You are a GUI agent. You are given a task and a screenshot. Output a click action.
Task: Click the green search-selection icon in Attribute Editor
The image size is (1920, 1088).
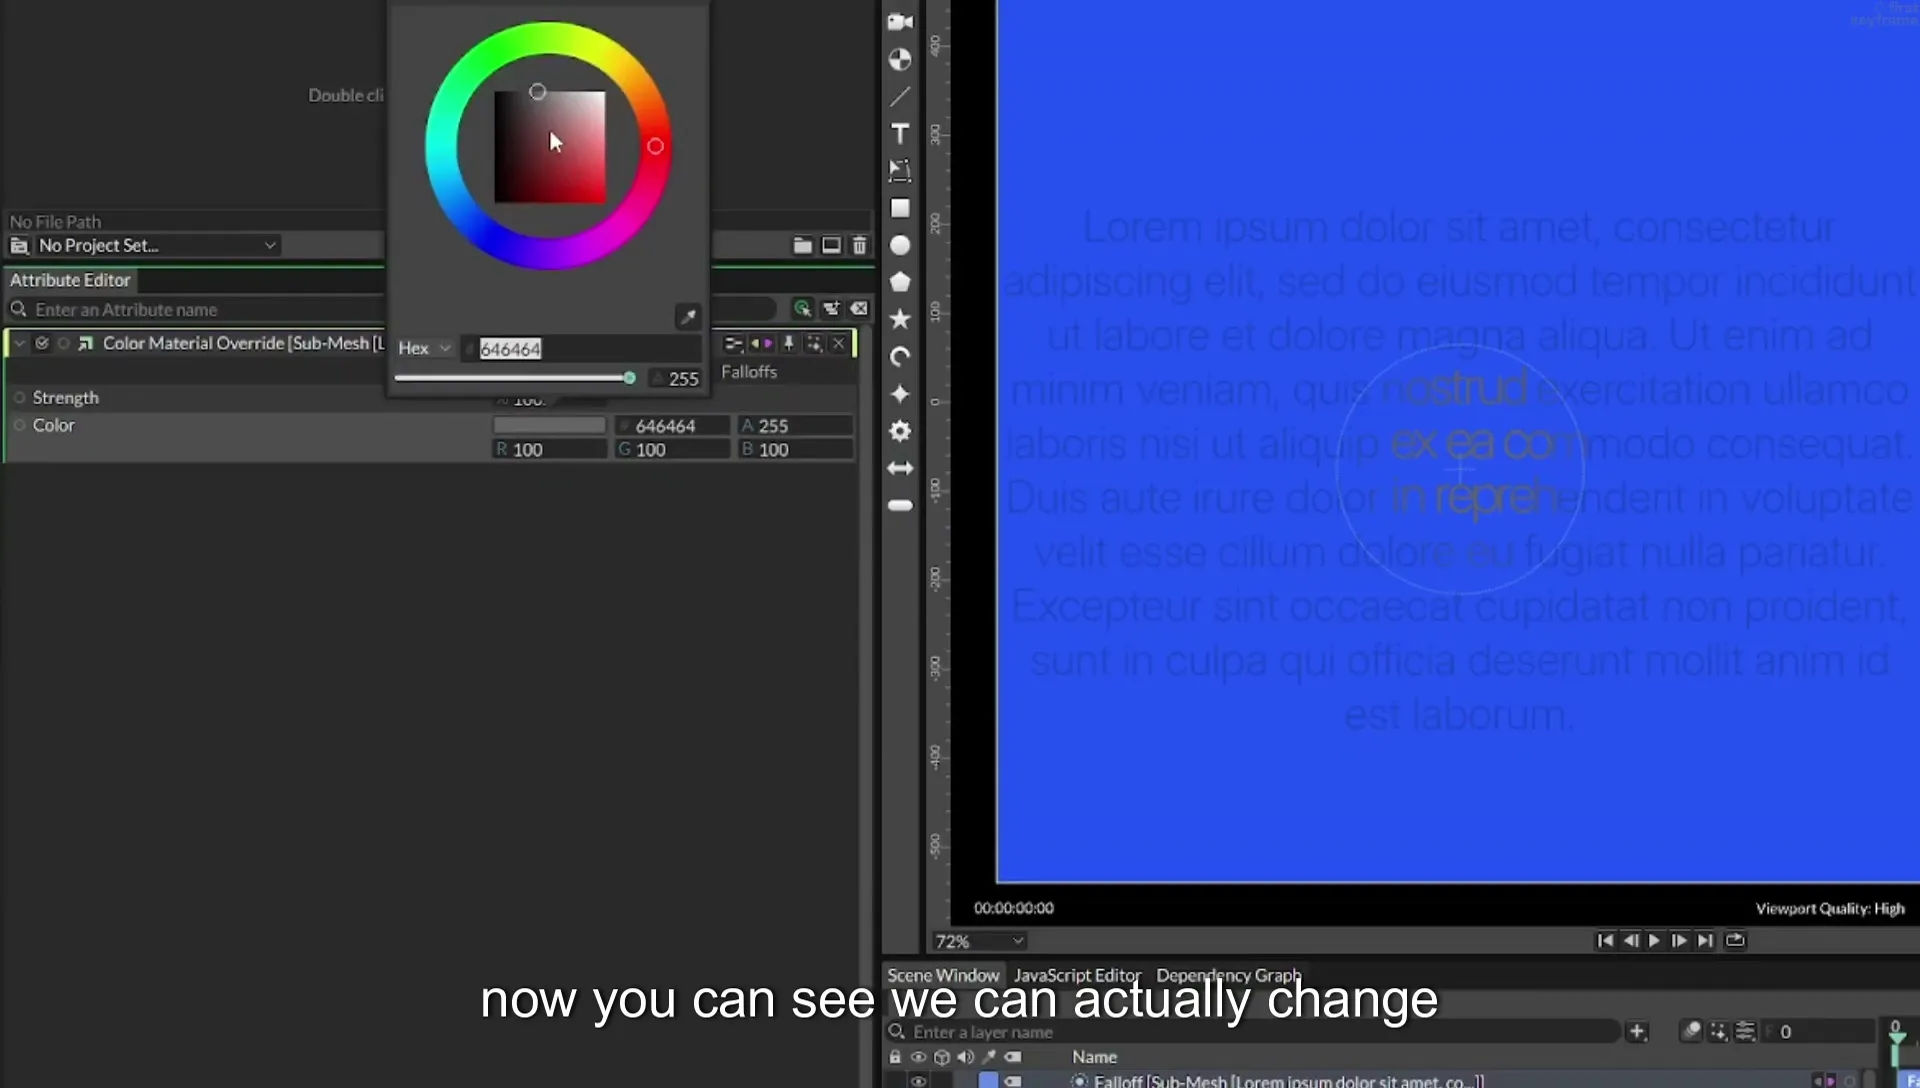(x=802, y=309)
